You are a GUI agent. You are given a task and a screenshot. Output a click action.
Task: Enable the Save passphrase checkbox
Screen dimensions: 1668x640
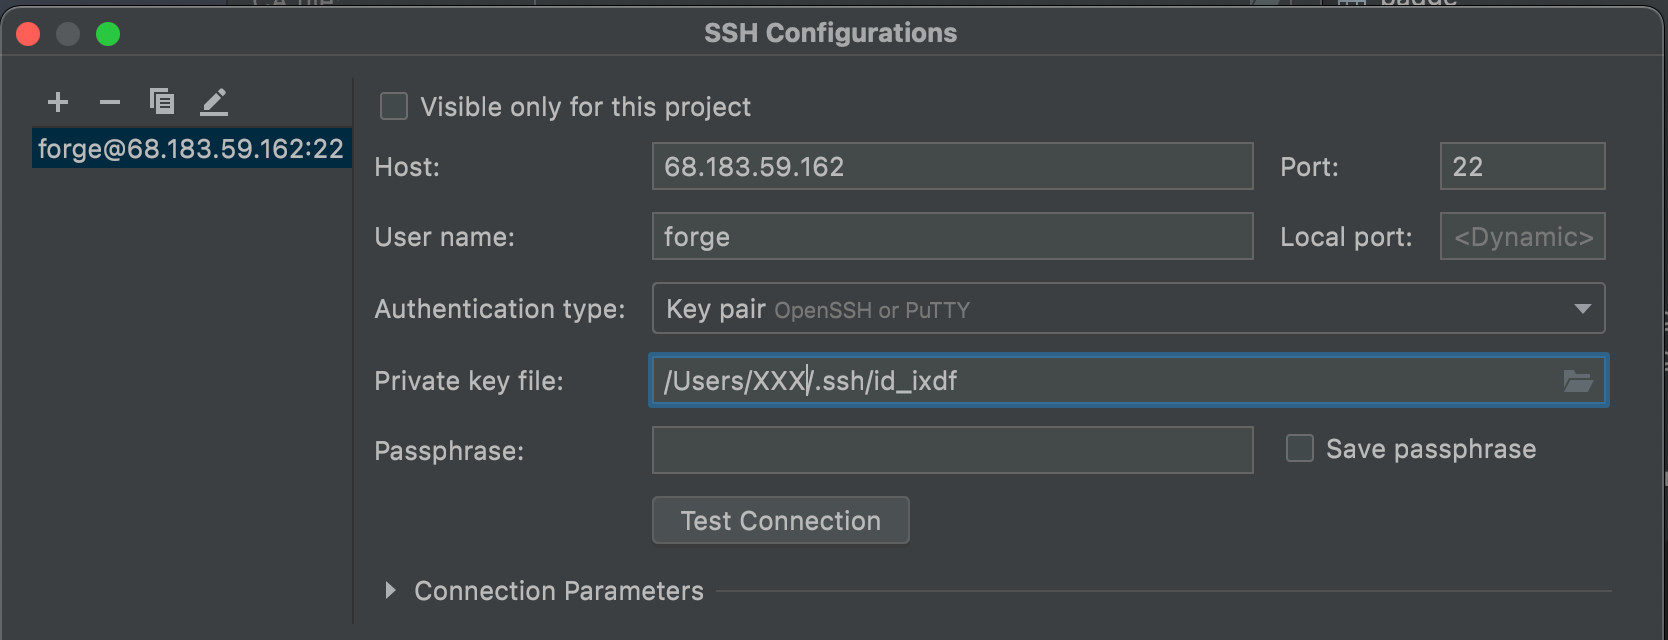[x=1300, y=449]
